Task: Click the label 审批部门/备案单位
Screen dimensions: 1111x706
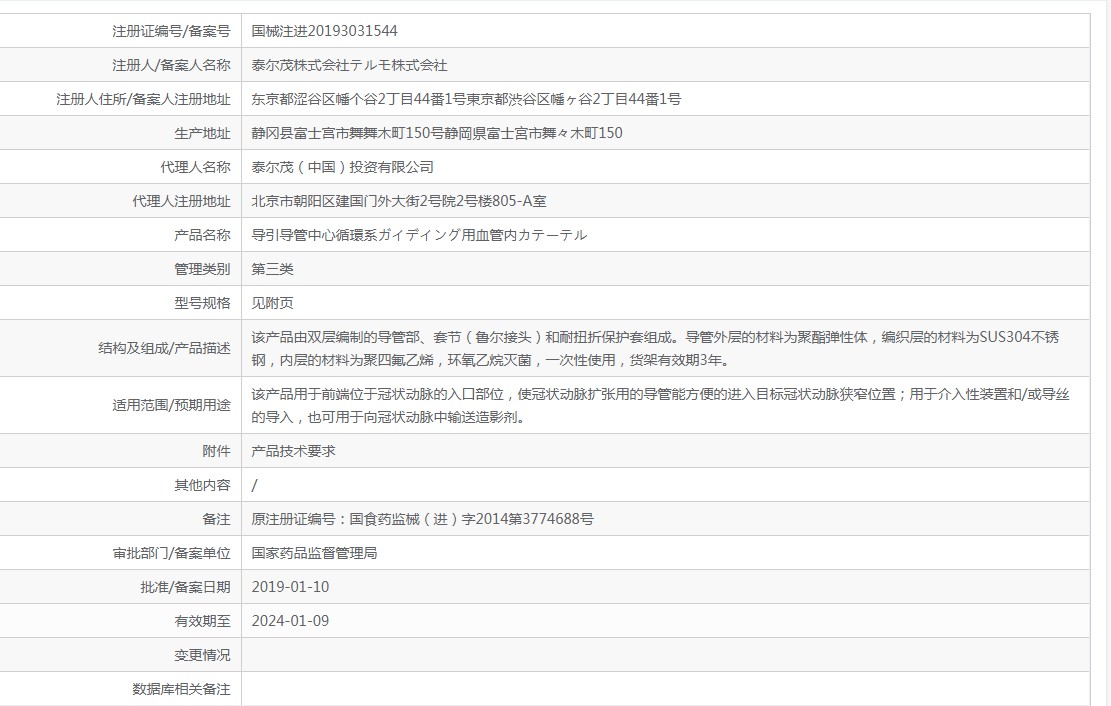Action: click(x=171, y=553)
